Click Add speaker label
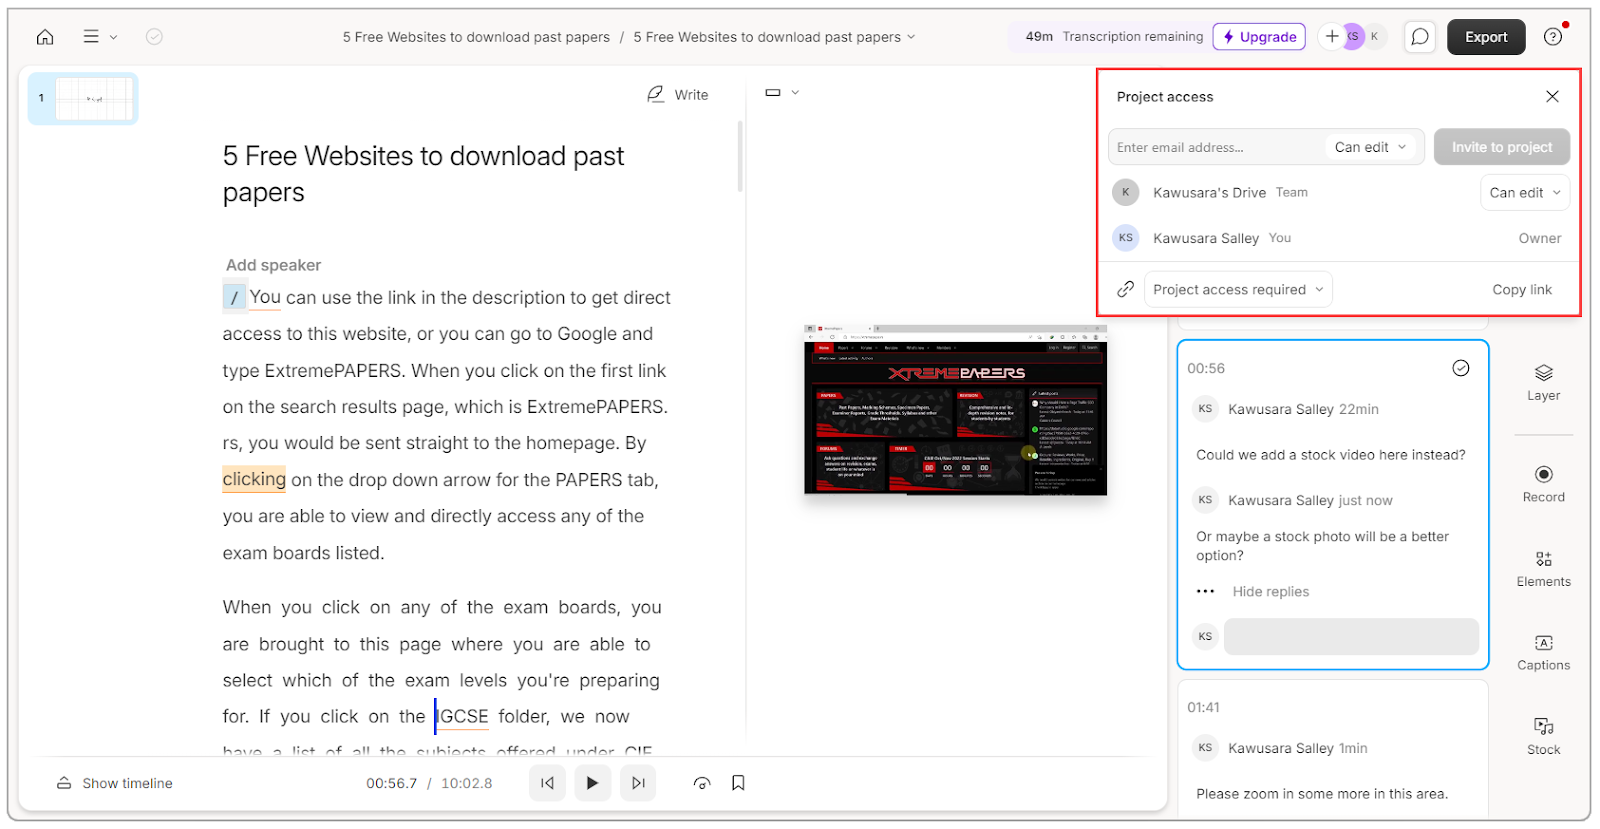The image size is (1600, 829). 273,265
